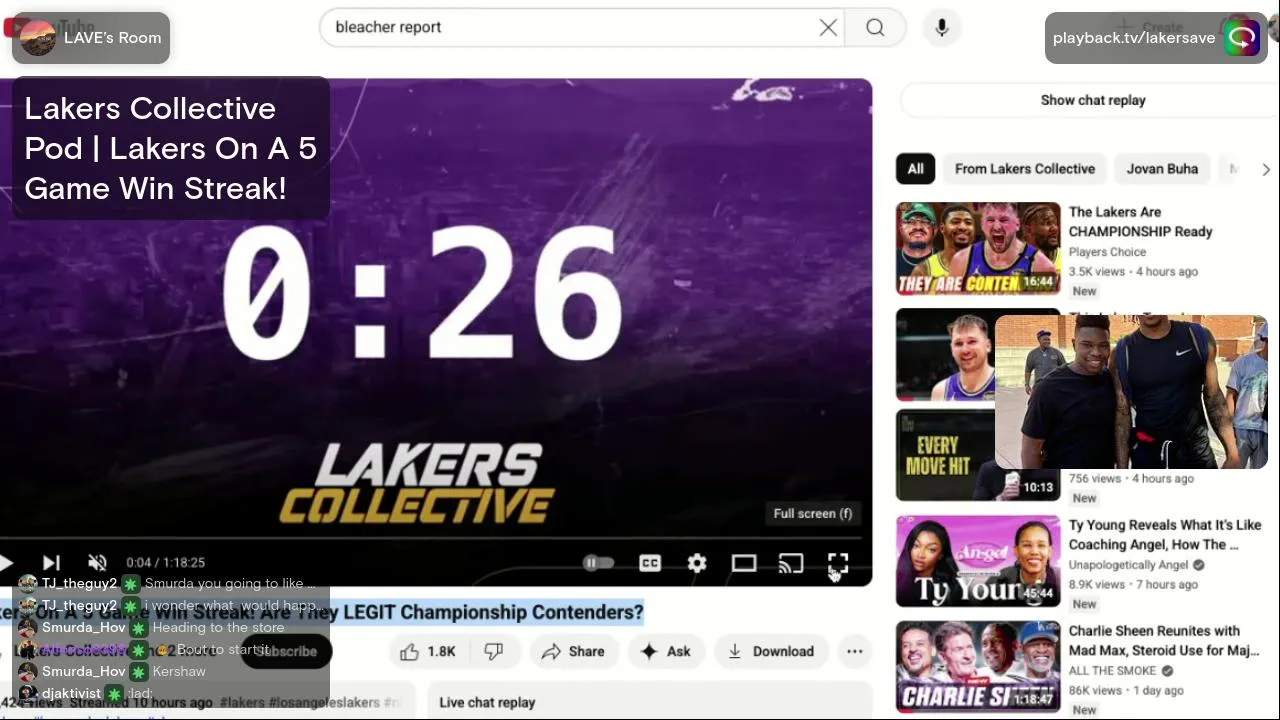Open Ty Young Reveals What It's Like title

[x=1165, y=534]
